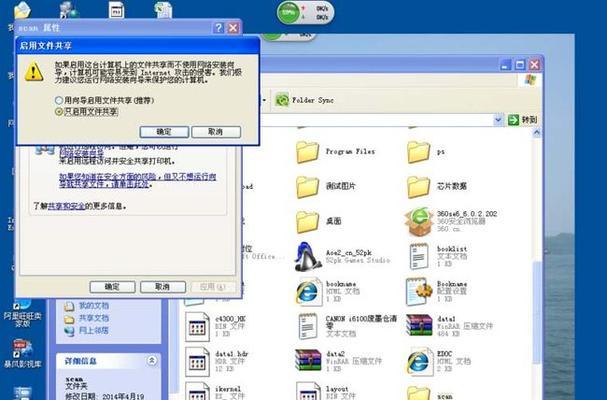Open the 共享和安全 help link
Screen dimensions: 607x400
pyautogui.click(x=66, y=206)
